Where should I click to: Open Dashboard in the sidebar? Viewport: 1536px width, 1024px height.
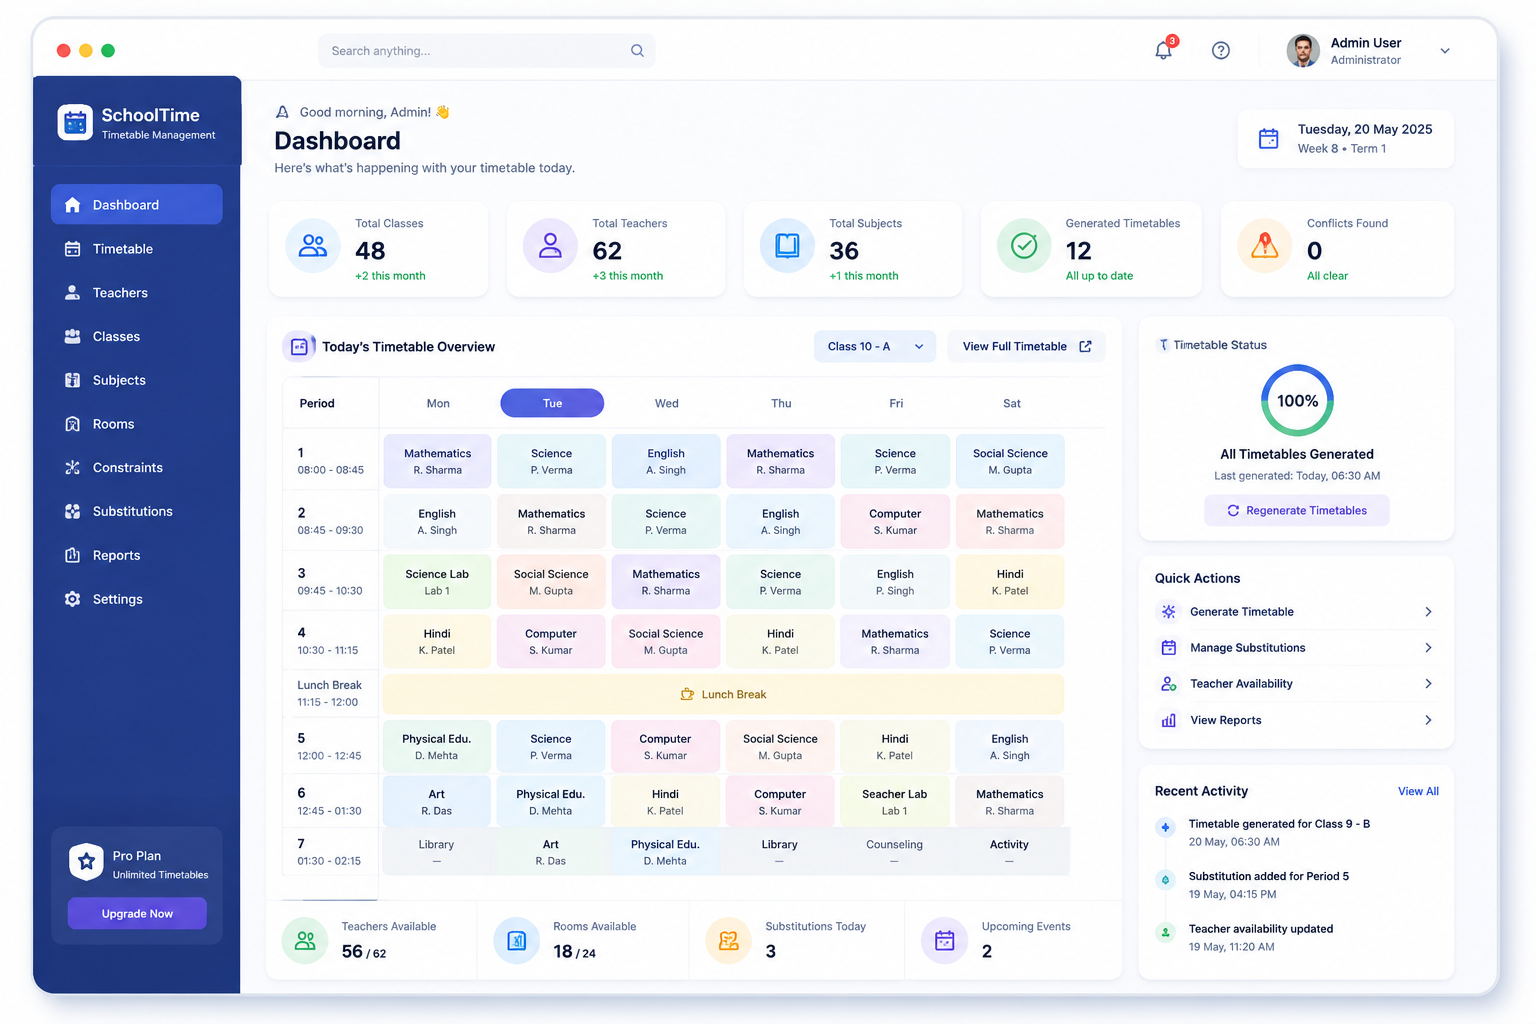[x=137, y=205]
